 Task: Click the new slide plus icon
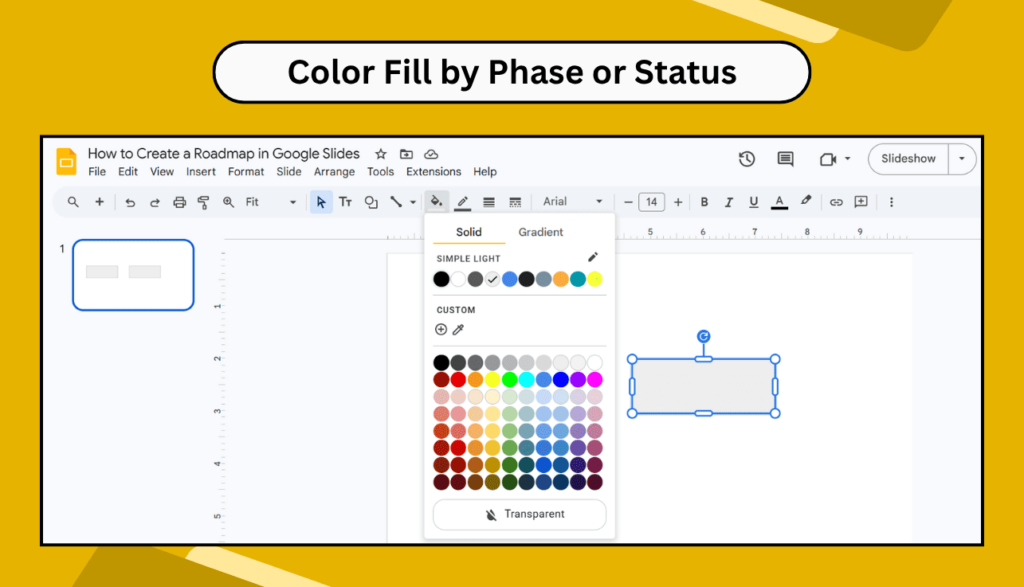tap(99, 202)
